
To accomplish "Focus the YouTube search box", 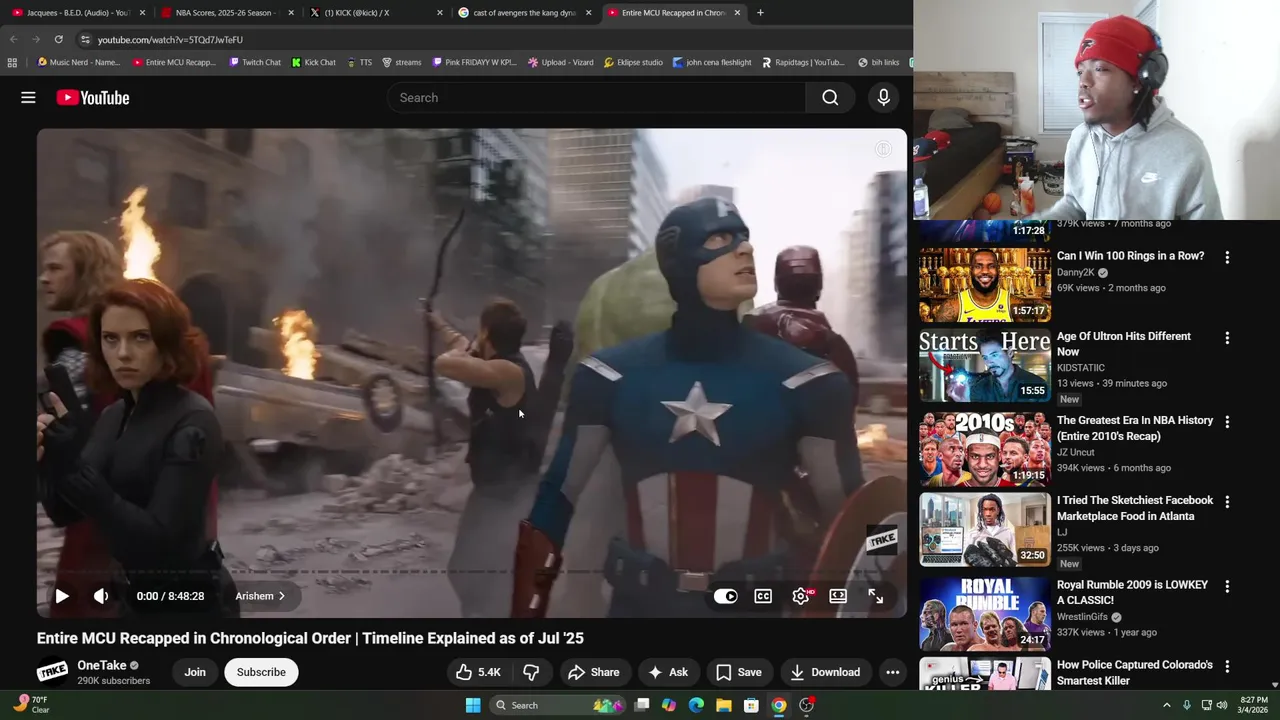I will tap(596, 97).
